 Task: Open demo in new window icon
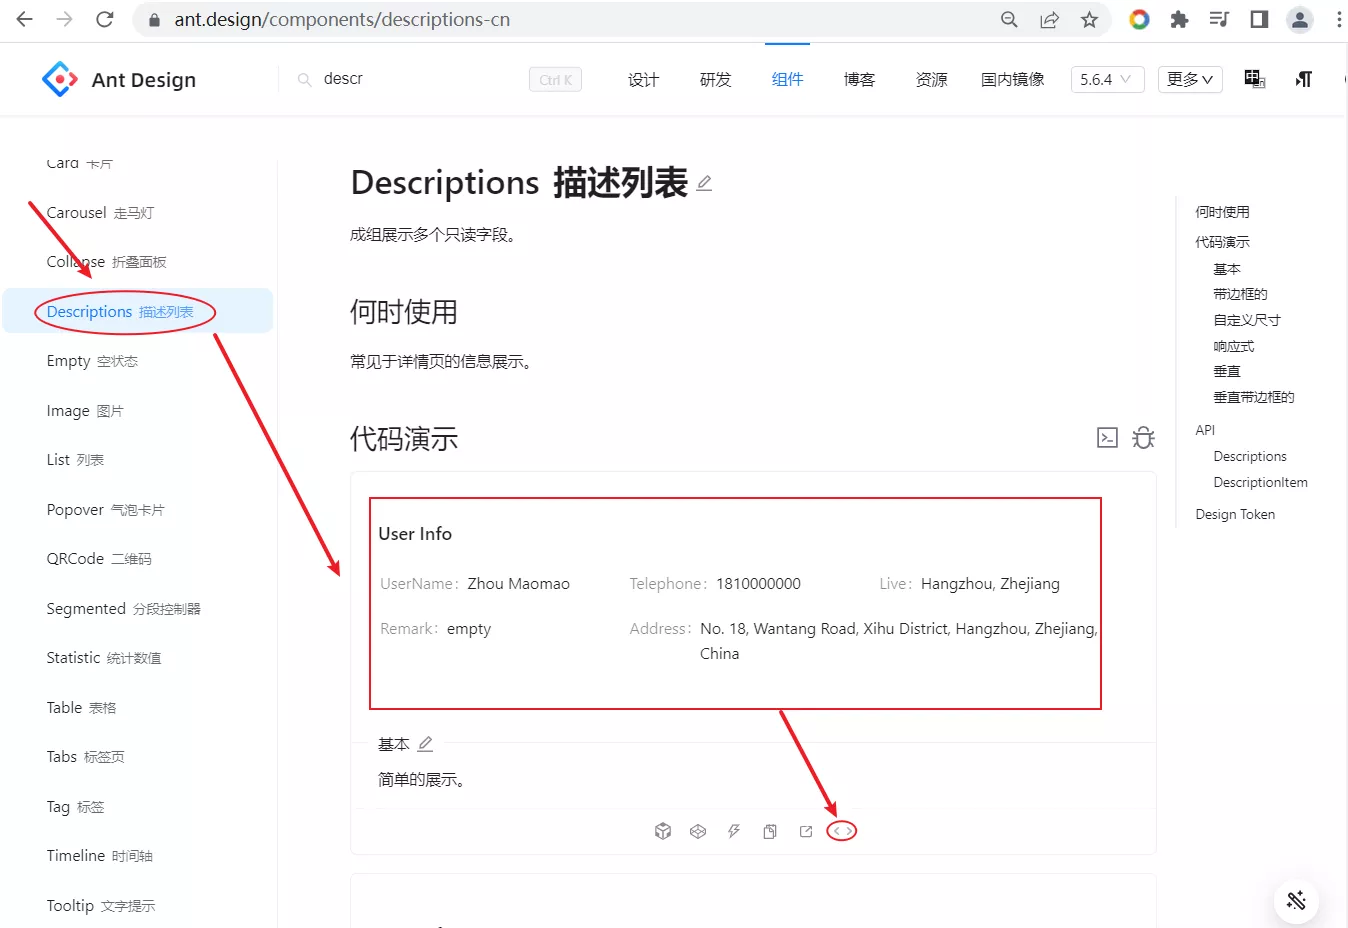(x=806, y=831)
